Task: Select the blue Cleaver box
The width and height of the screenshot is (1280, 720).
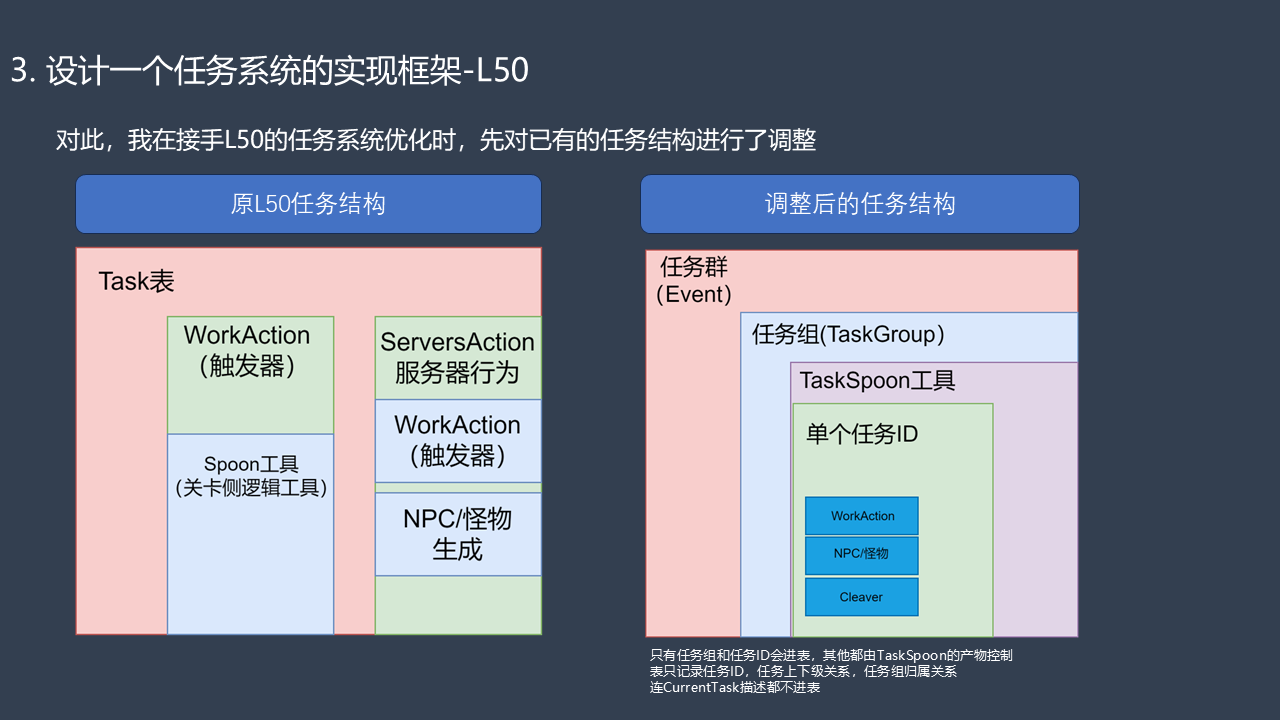Action: tap(862, 597)
